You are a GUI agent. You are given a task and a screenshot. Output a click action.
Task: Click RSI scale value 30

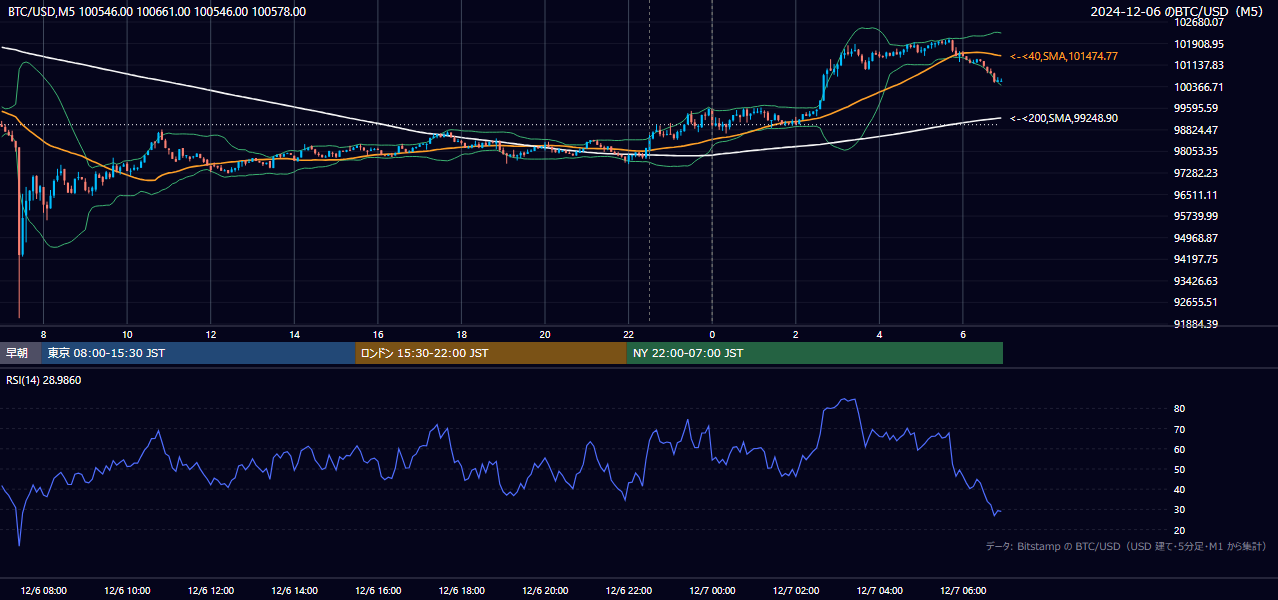[1180, 509]
